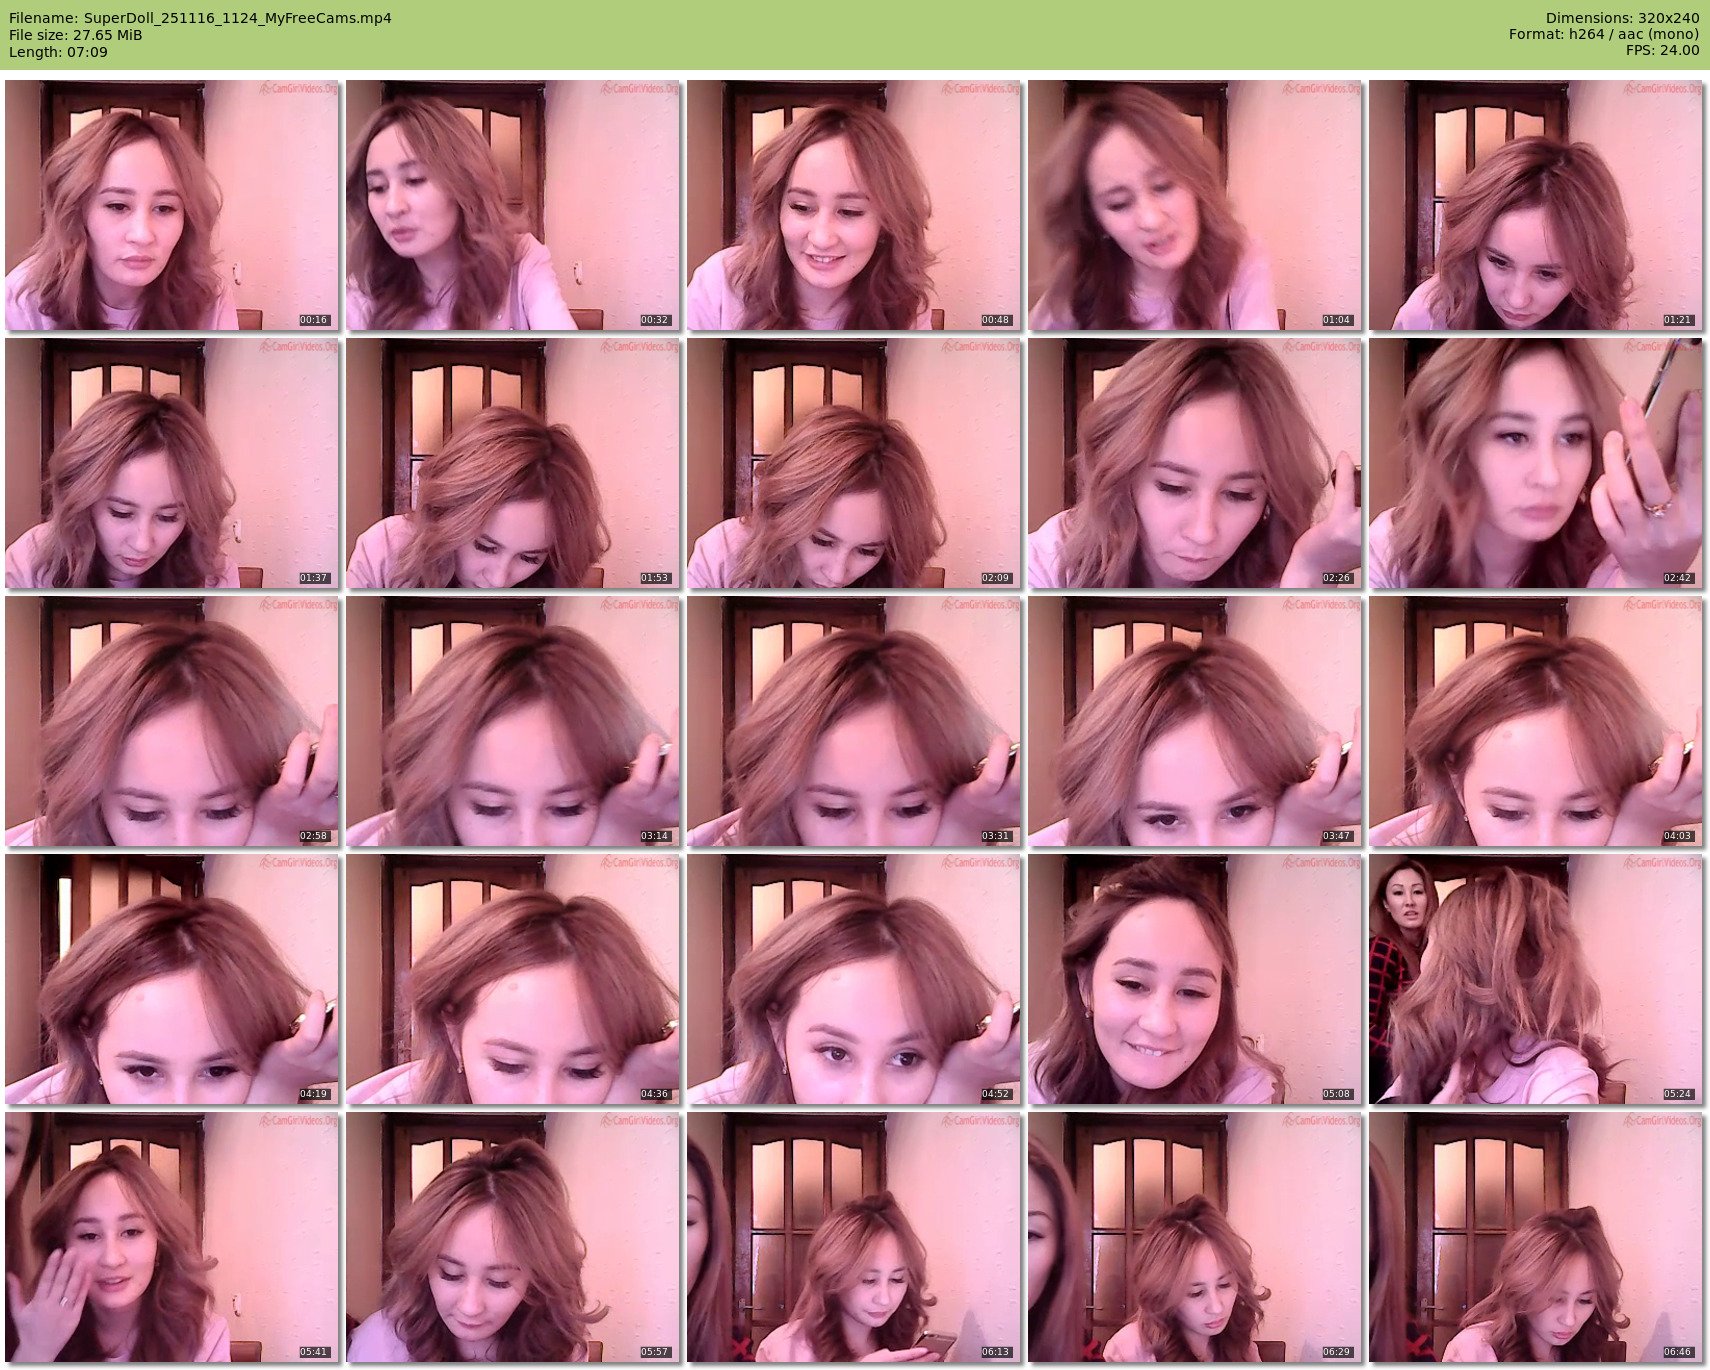Click the thumbnail marked 05:08
This screenshot has height=1370, width=1710.
click(1195, 979)
